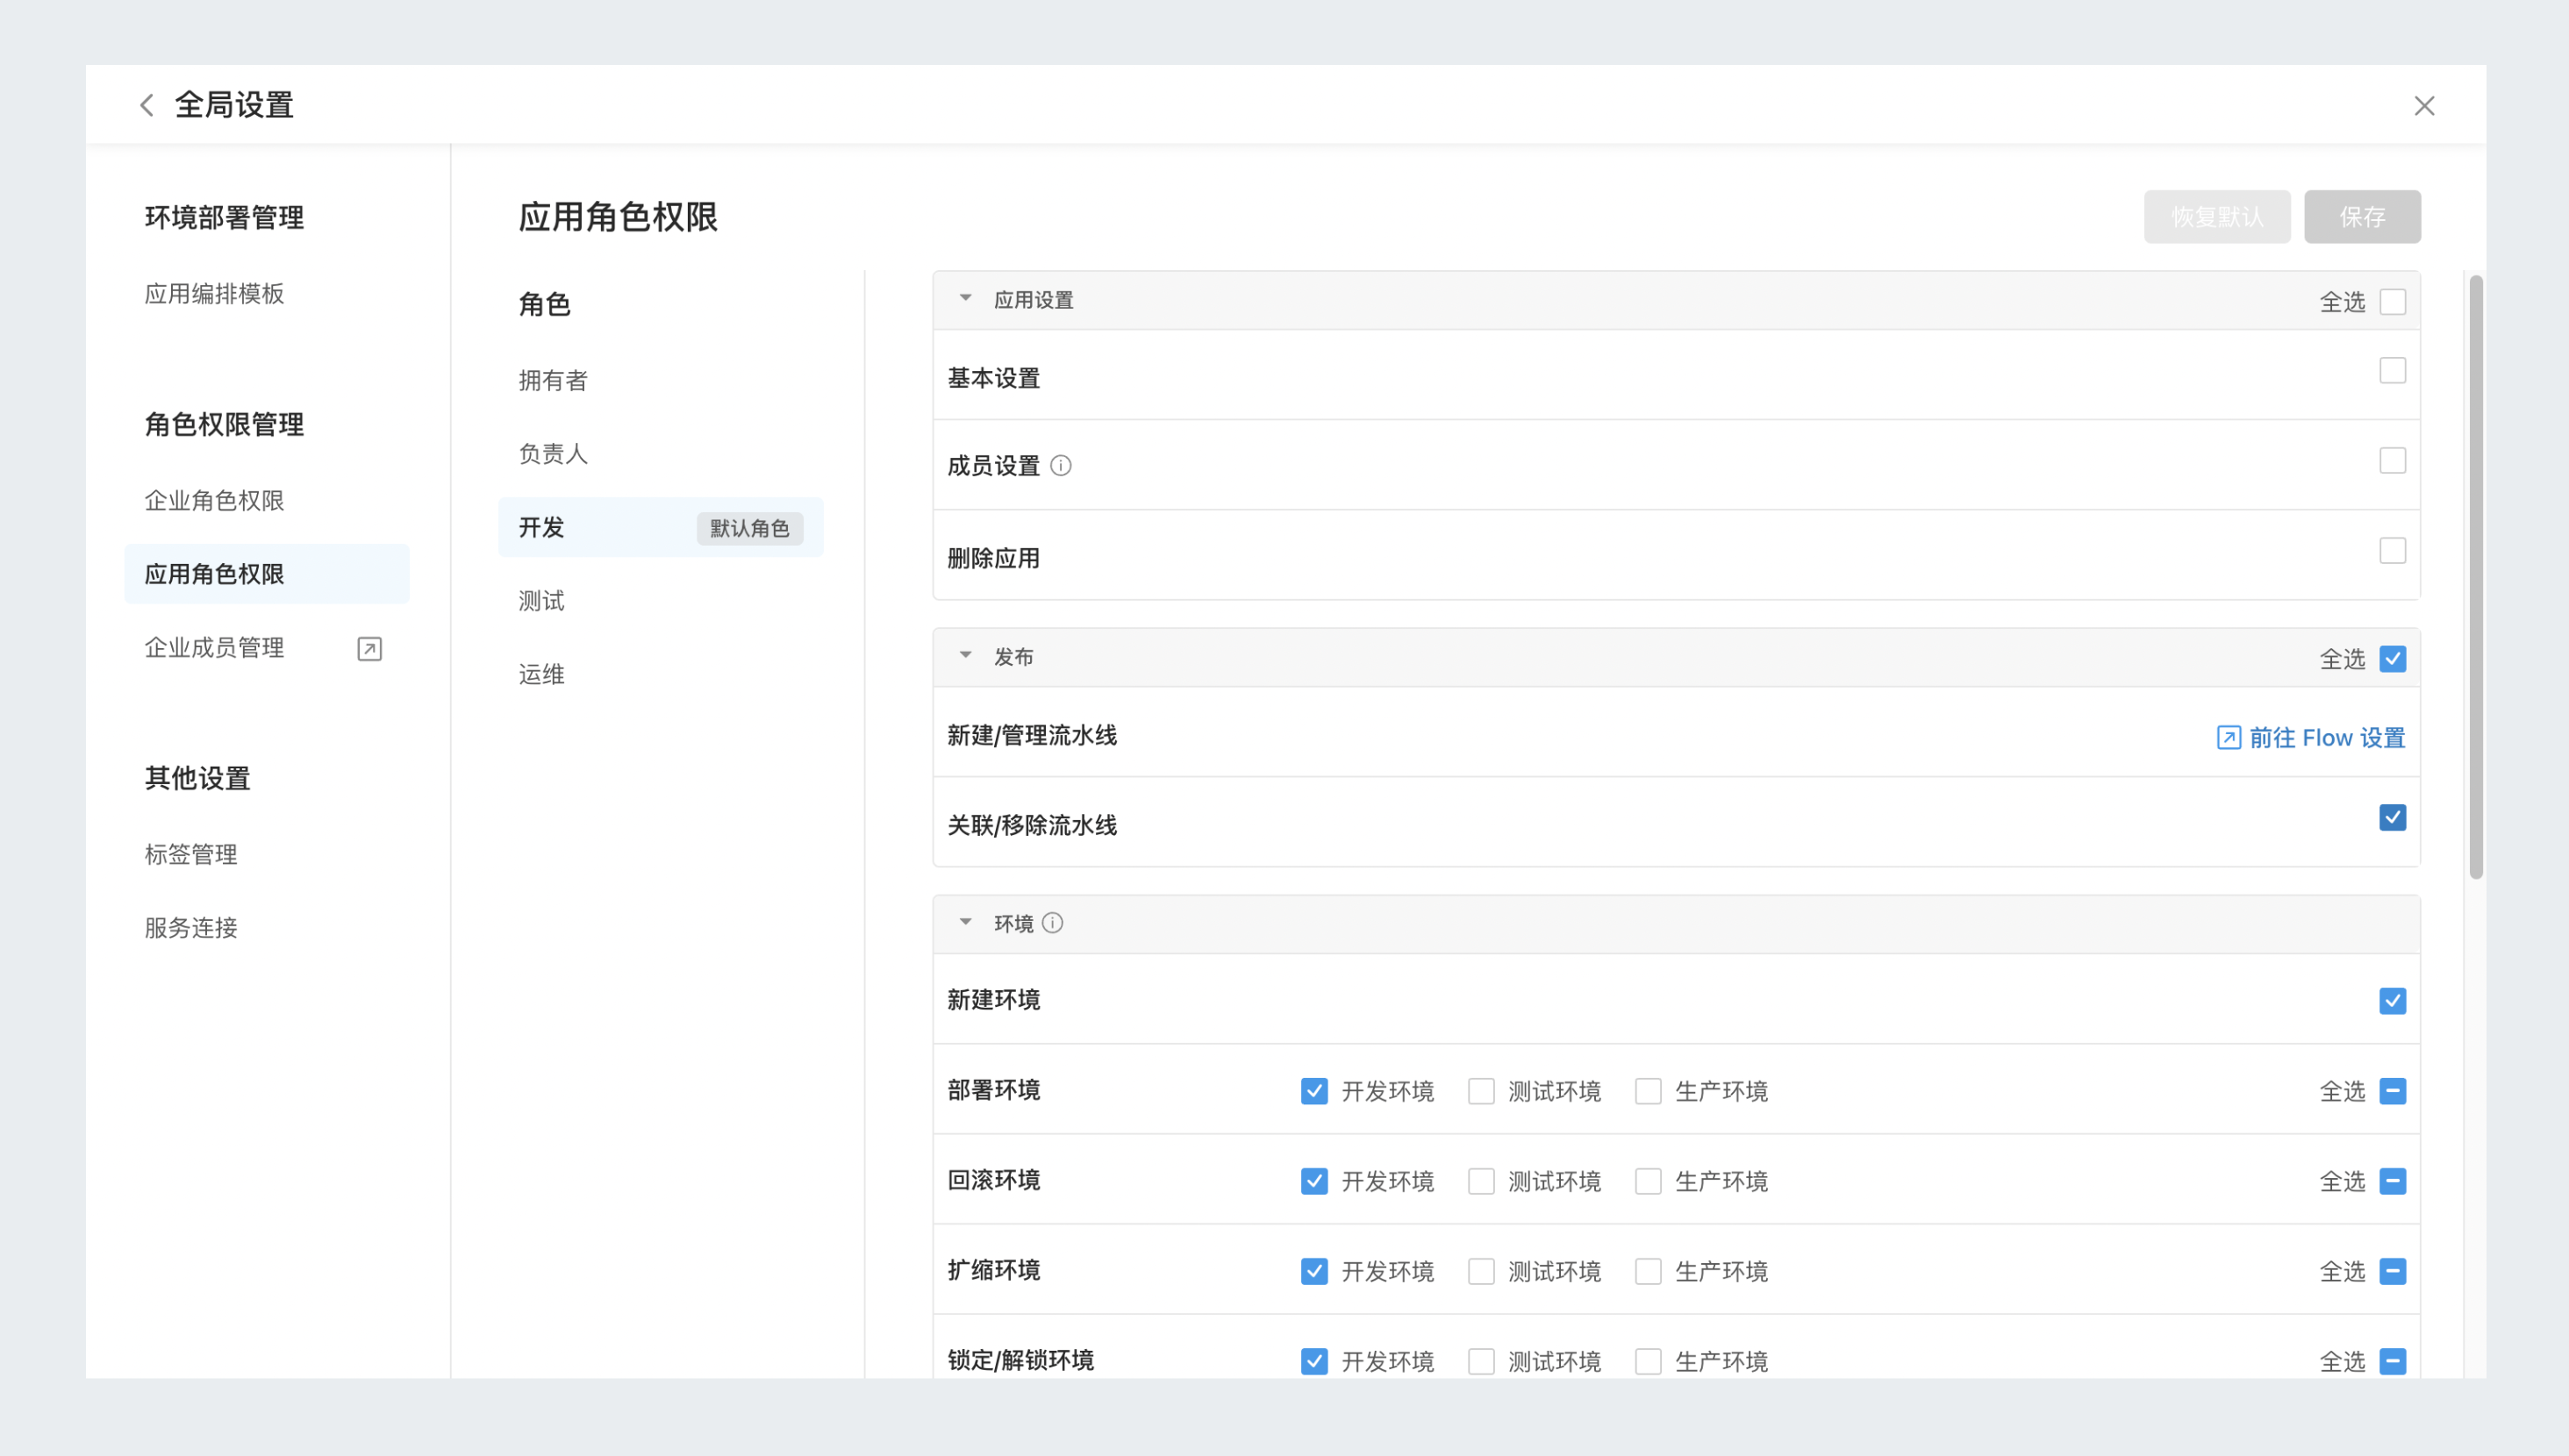Screen dimensions: 2569x1456
Task: Check 测试环境 for 回滚环境
Action: (1482, 1181)
